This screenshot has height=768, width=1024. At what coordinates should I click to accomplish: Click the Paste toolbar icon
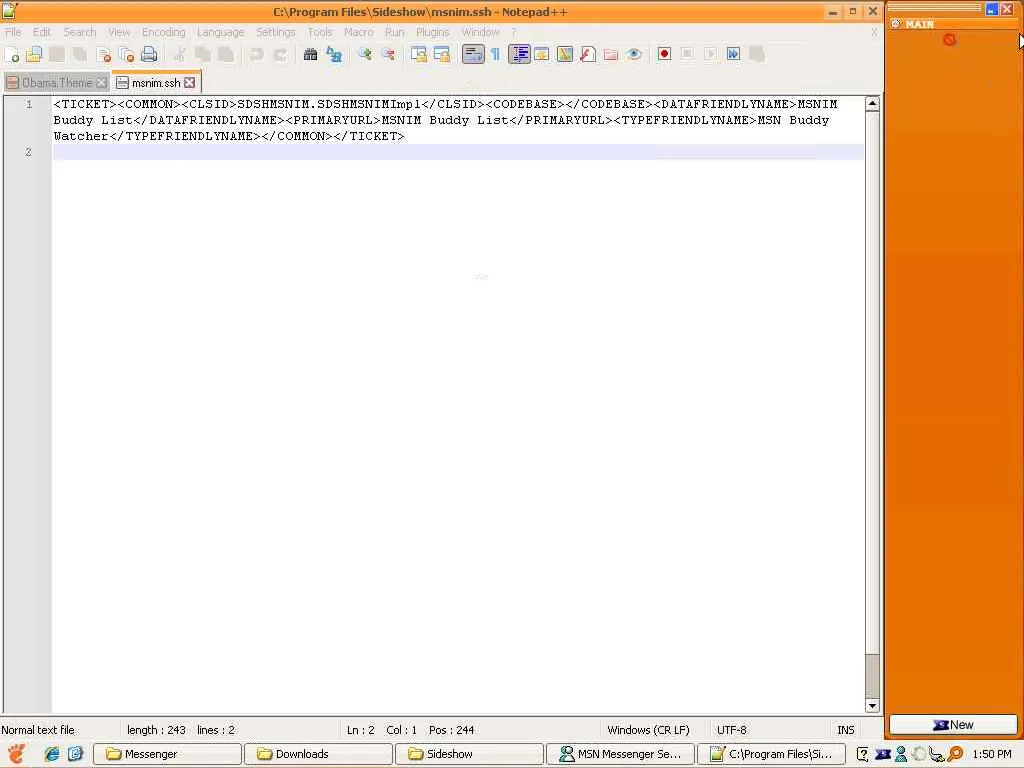tap(226, 54)
